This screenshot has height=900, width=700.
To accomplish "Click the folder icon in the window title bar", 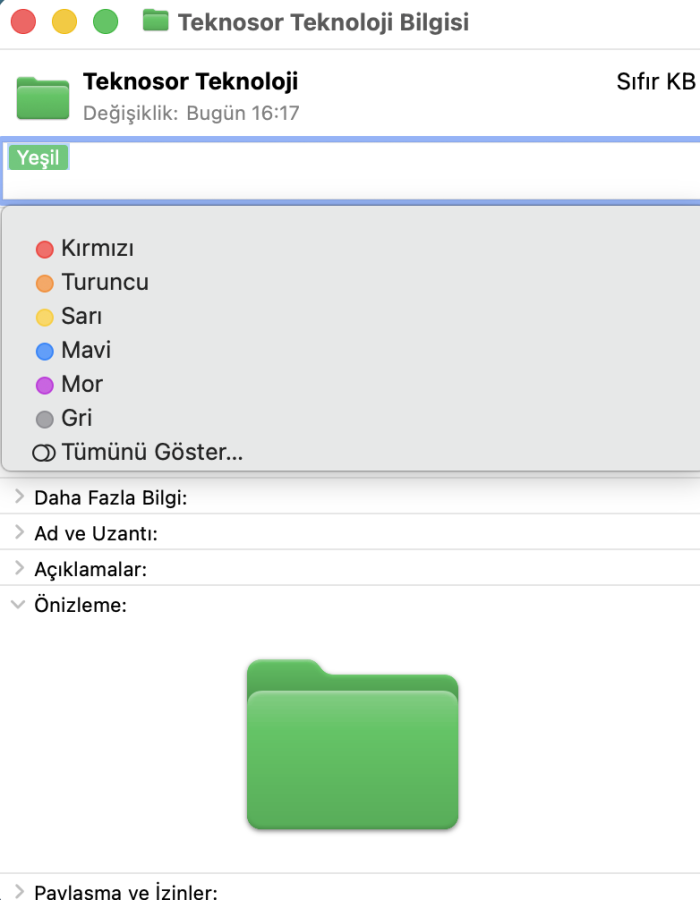I will point(156,21).
